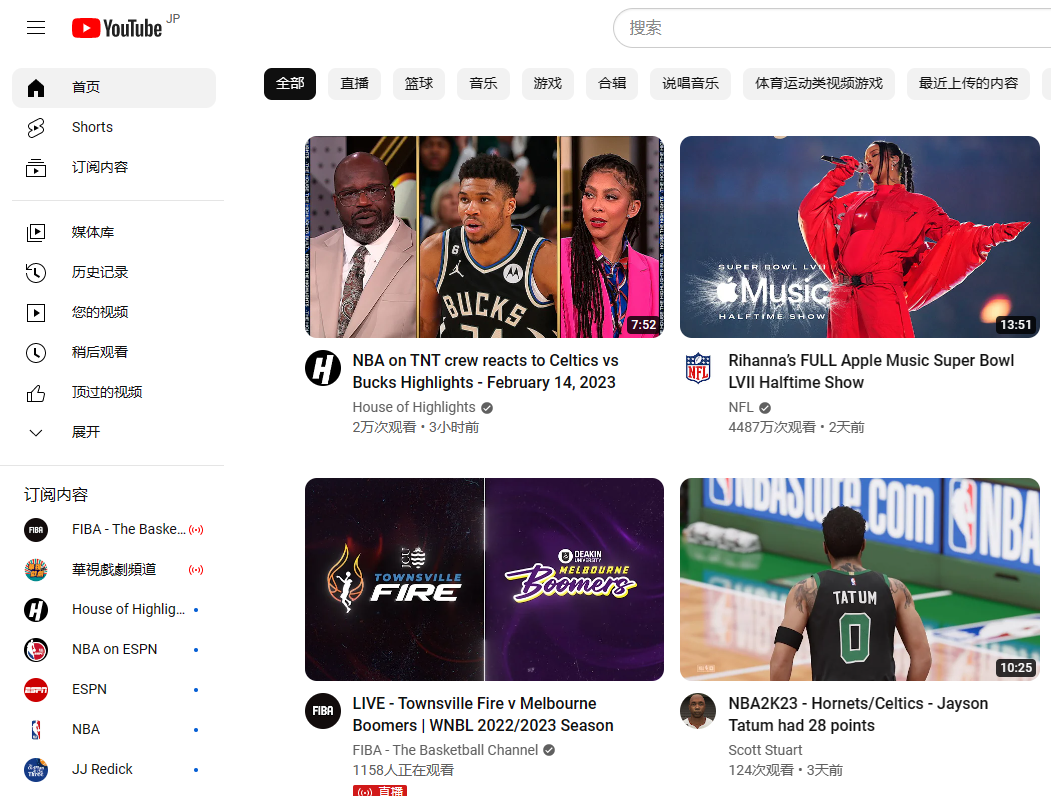Open 'Rihanna's FULL Apple Music' title link
The image size is (1051, 796).
coord(871,371)
